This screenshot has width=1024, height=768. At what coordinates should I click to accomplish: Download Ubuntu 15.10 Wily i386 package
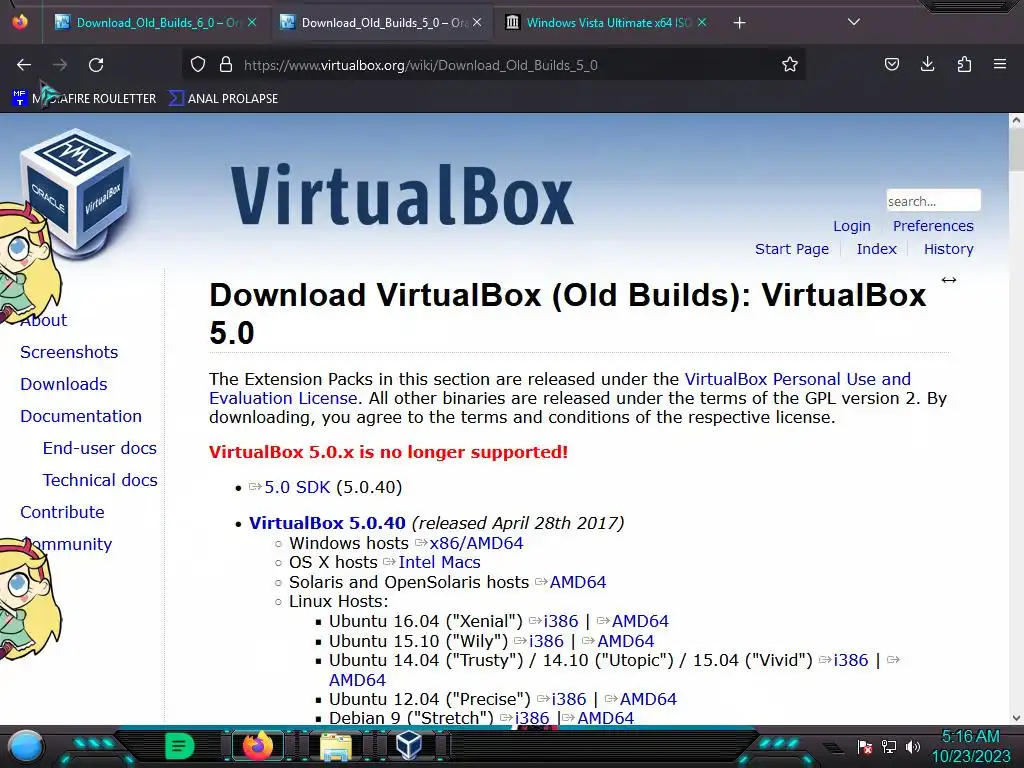546,641
